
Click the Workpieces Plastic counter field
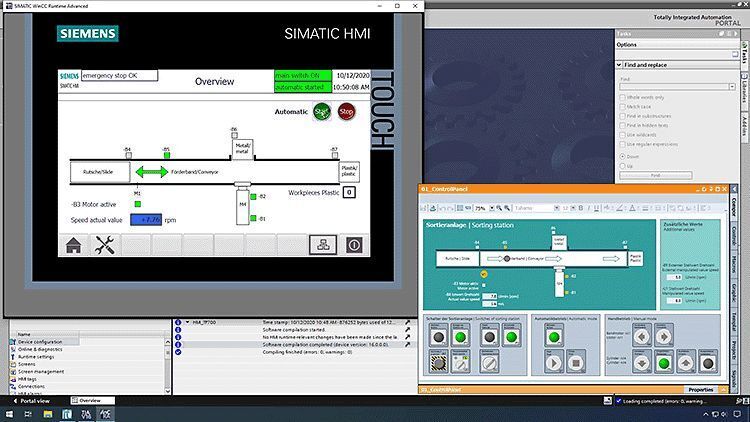tap(349, 192)
